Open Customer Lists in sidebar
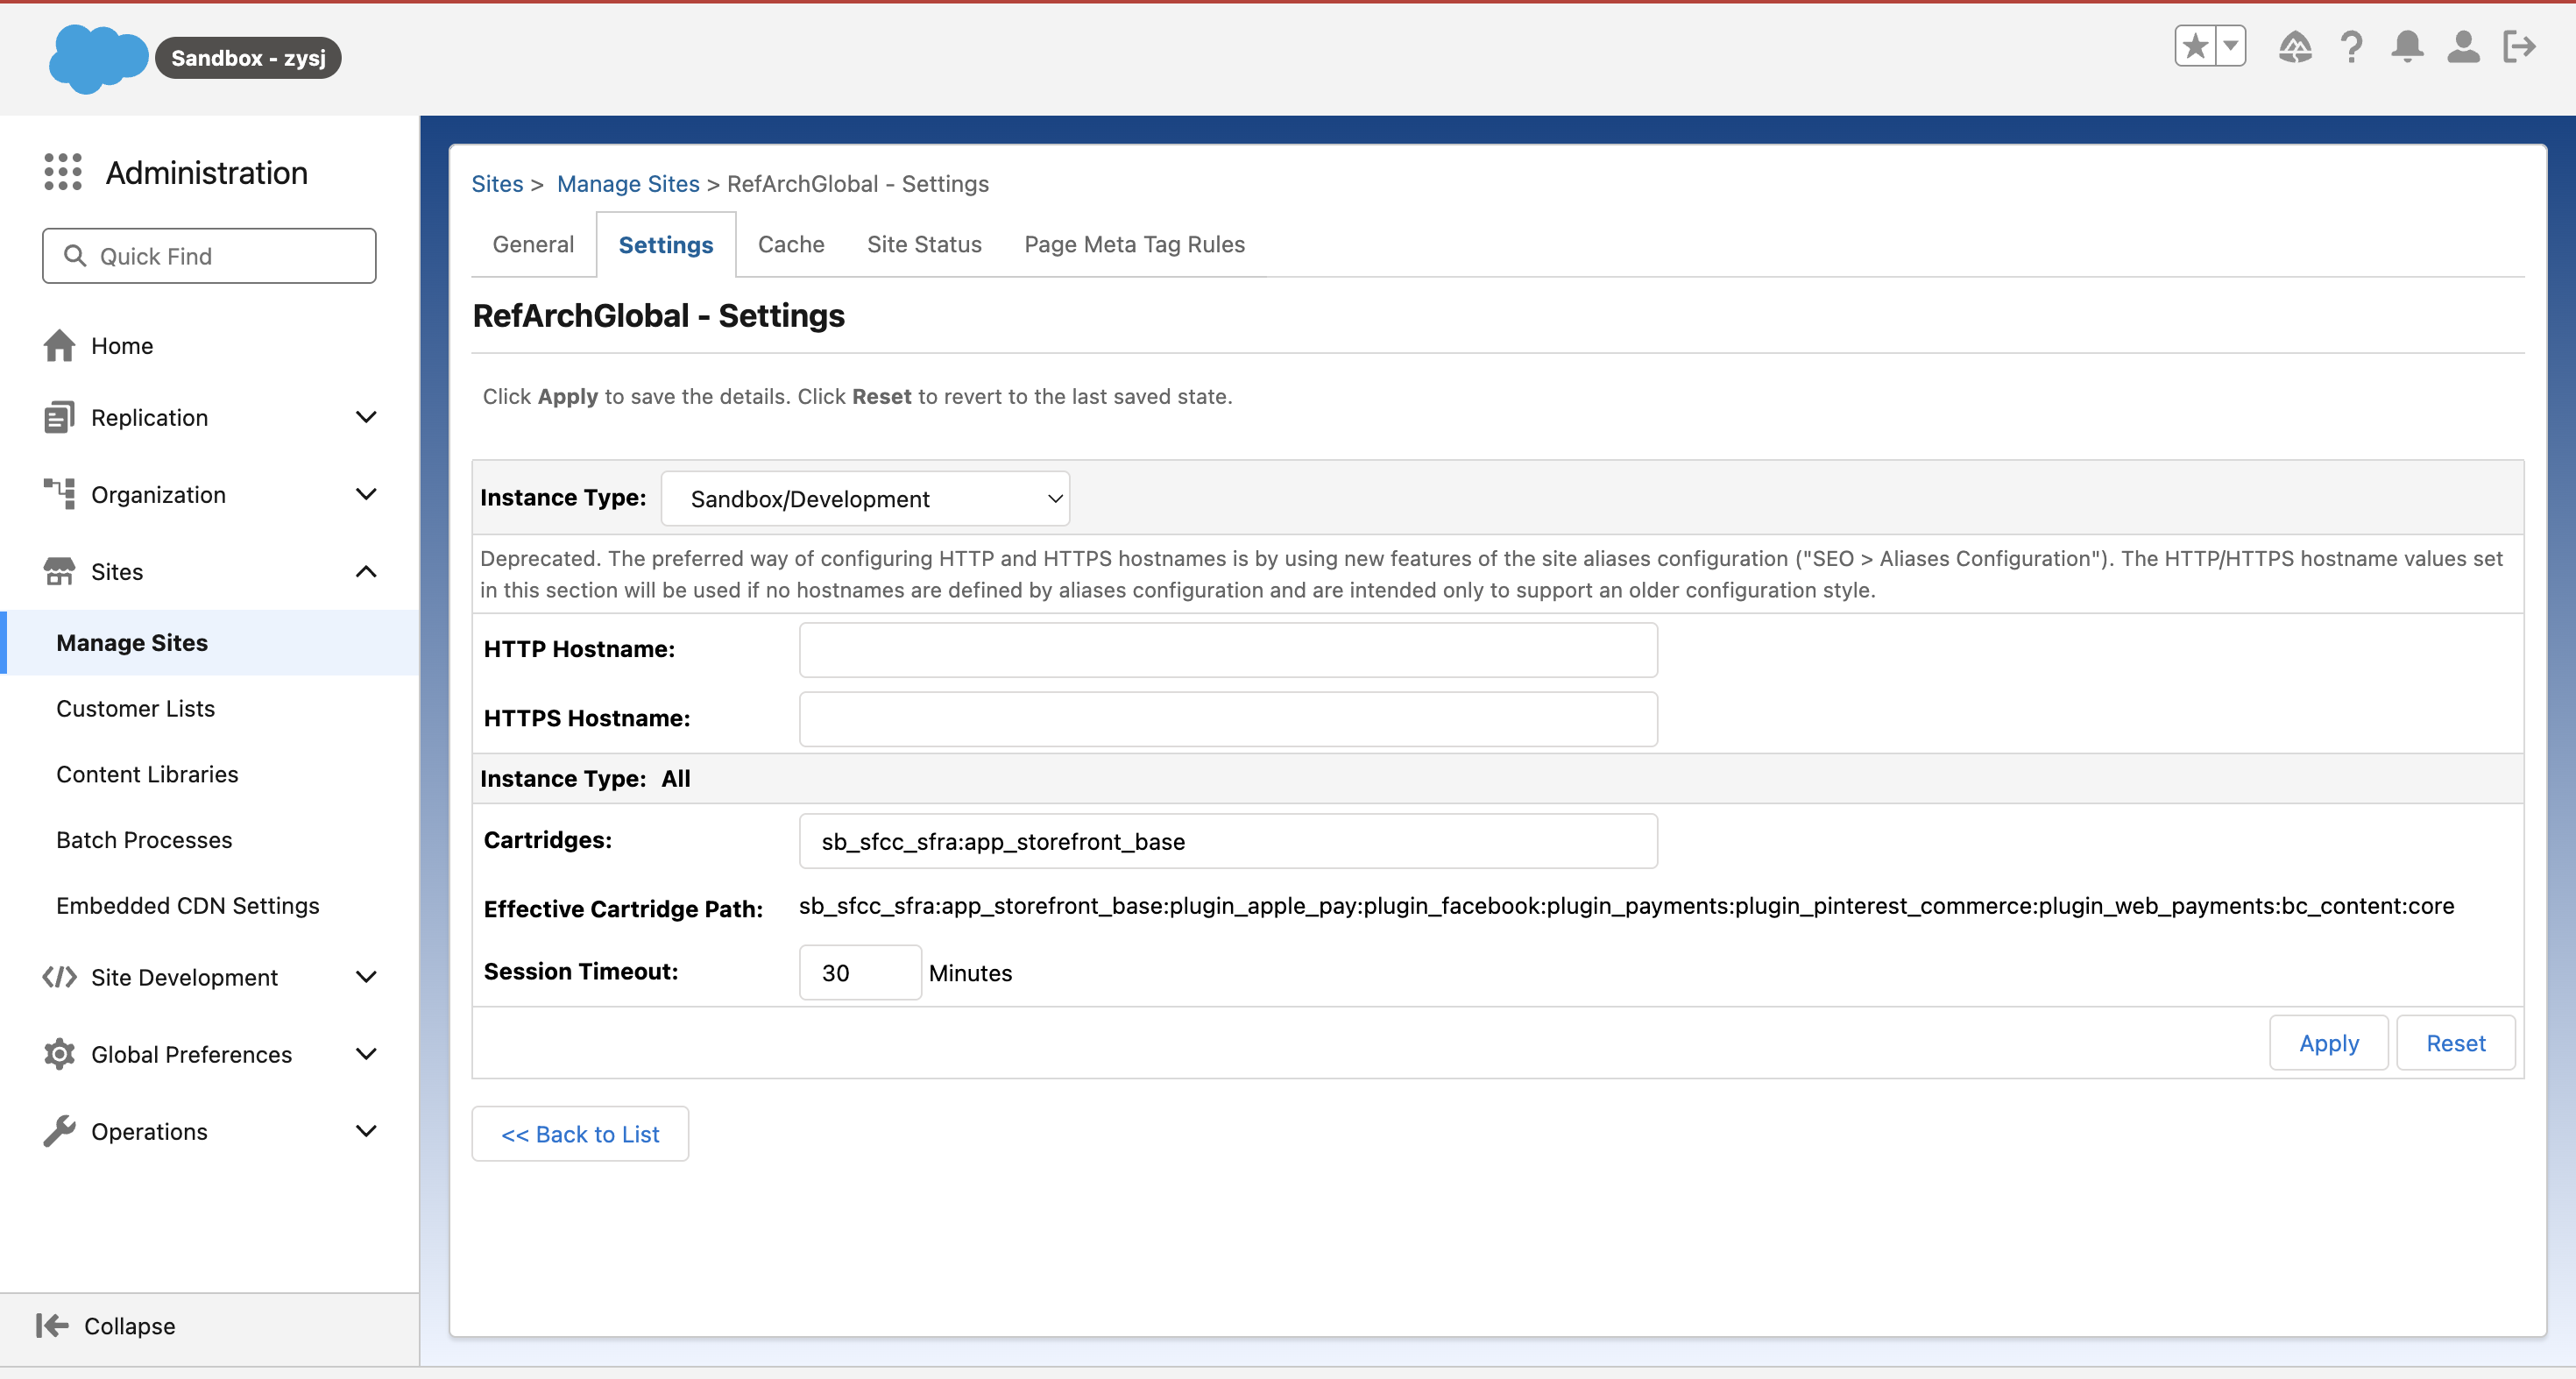This screenshot has width=2576, height=1379. coord(135,709)
